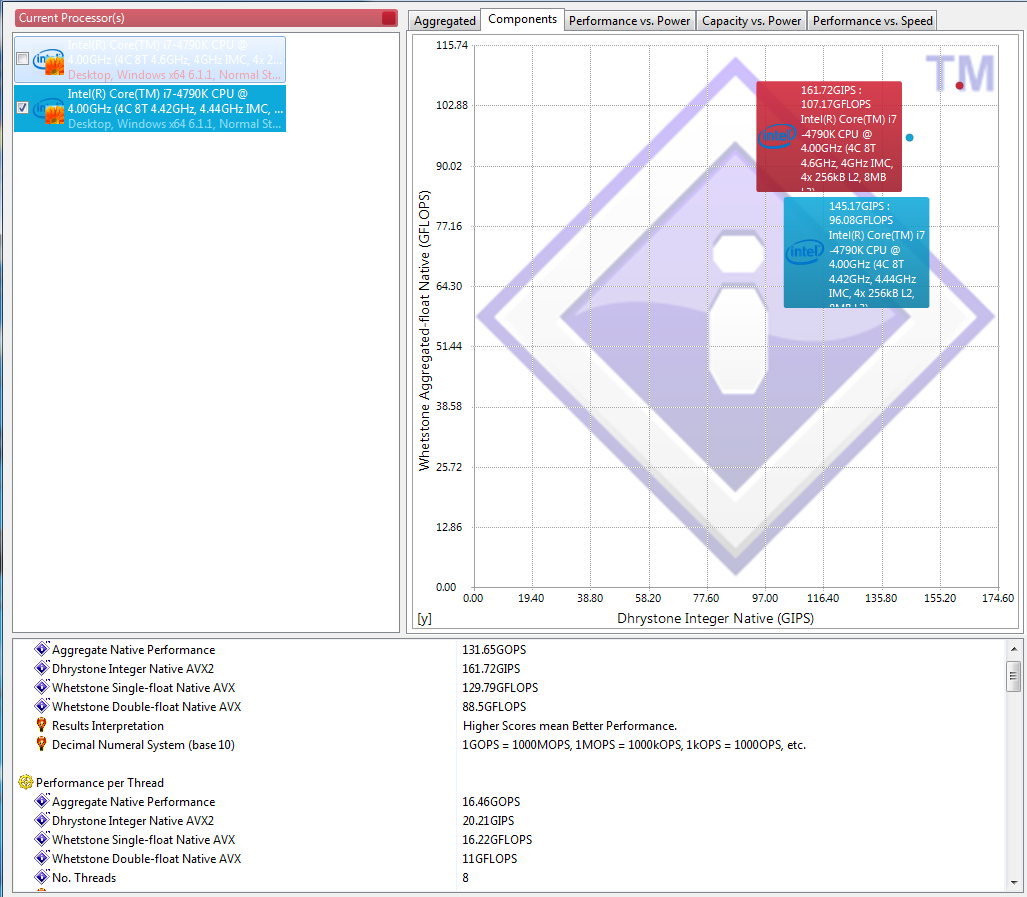Click the diamond icon beside No. Threads

[42, 877]
